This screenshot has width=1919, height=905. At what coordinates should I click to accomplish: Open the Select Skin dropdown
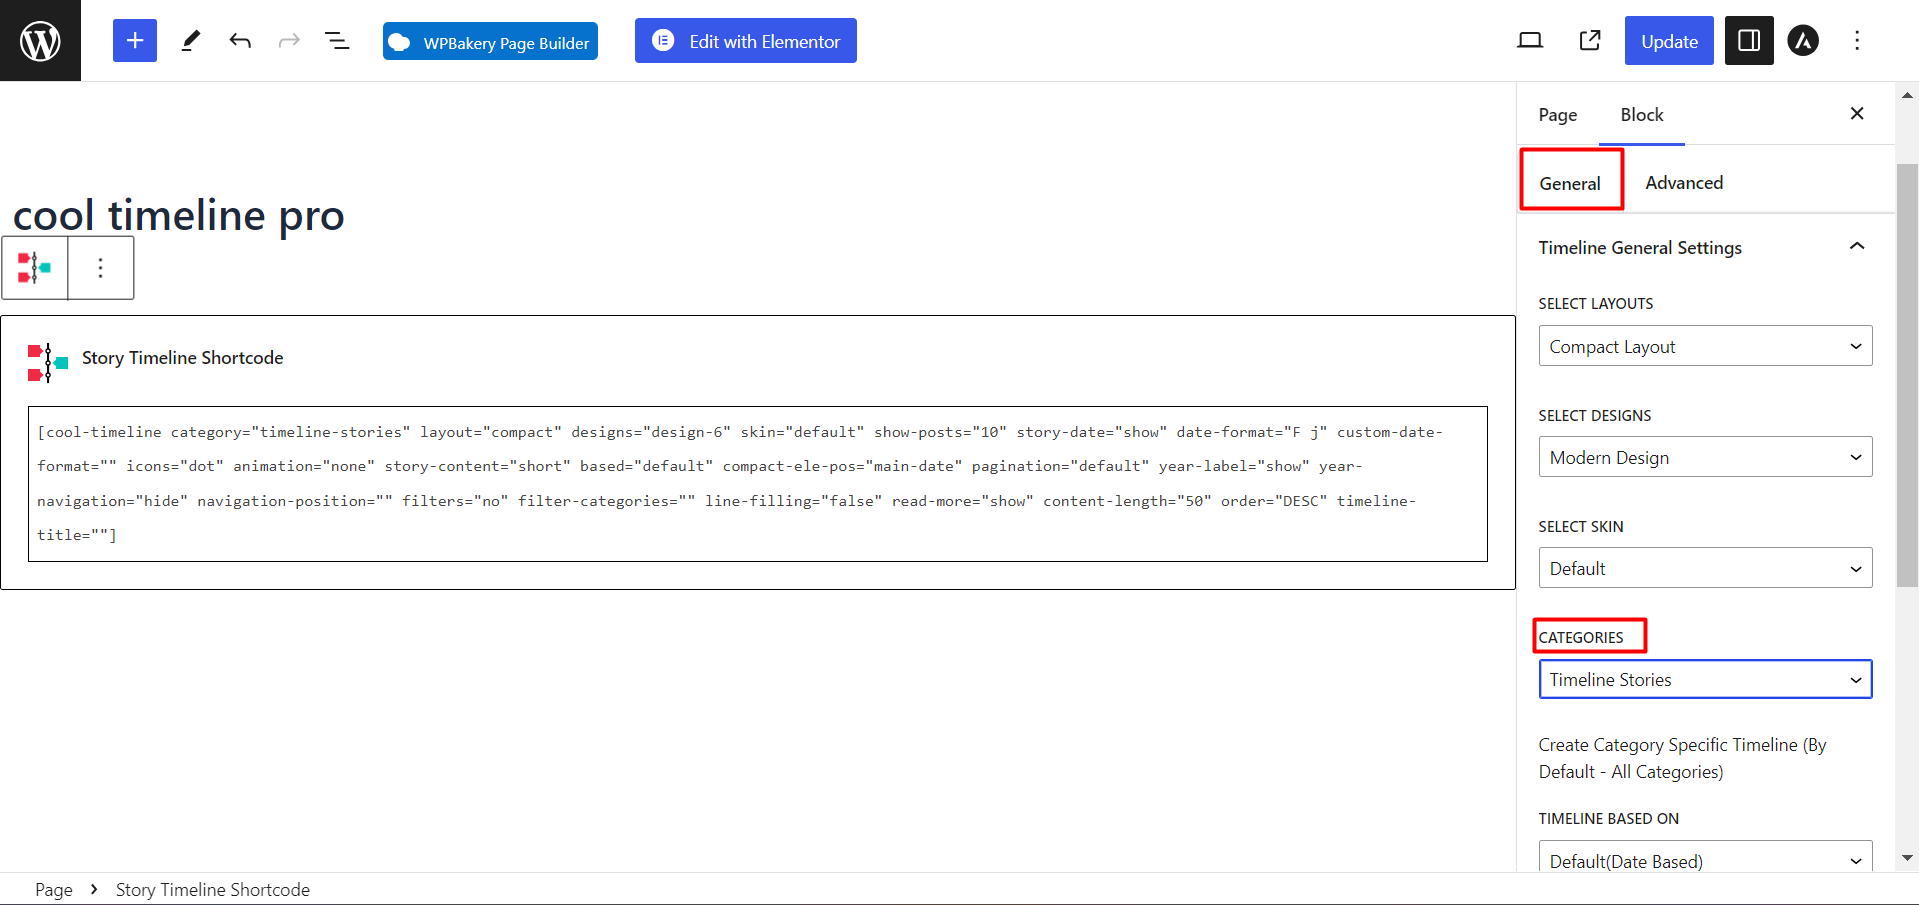(x=1704, y=568)
